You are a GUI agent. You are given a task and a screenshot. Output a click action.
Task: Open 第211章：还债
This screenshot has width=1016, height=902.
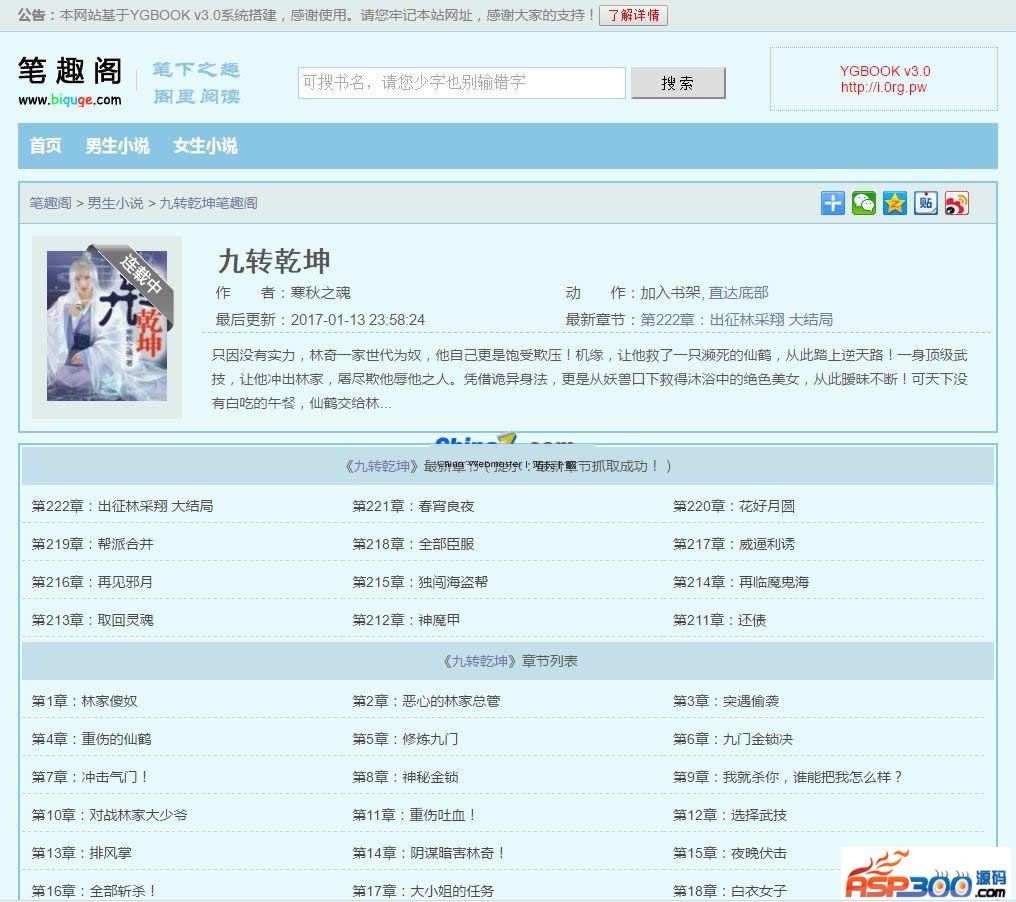pyautogui.click(x=719, y=620)
